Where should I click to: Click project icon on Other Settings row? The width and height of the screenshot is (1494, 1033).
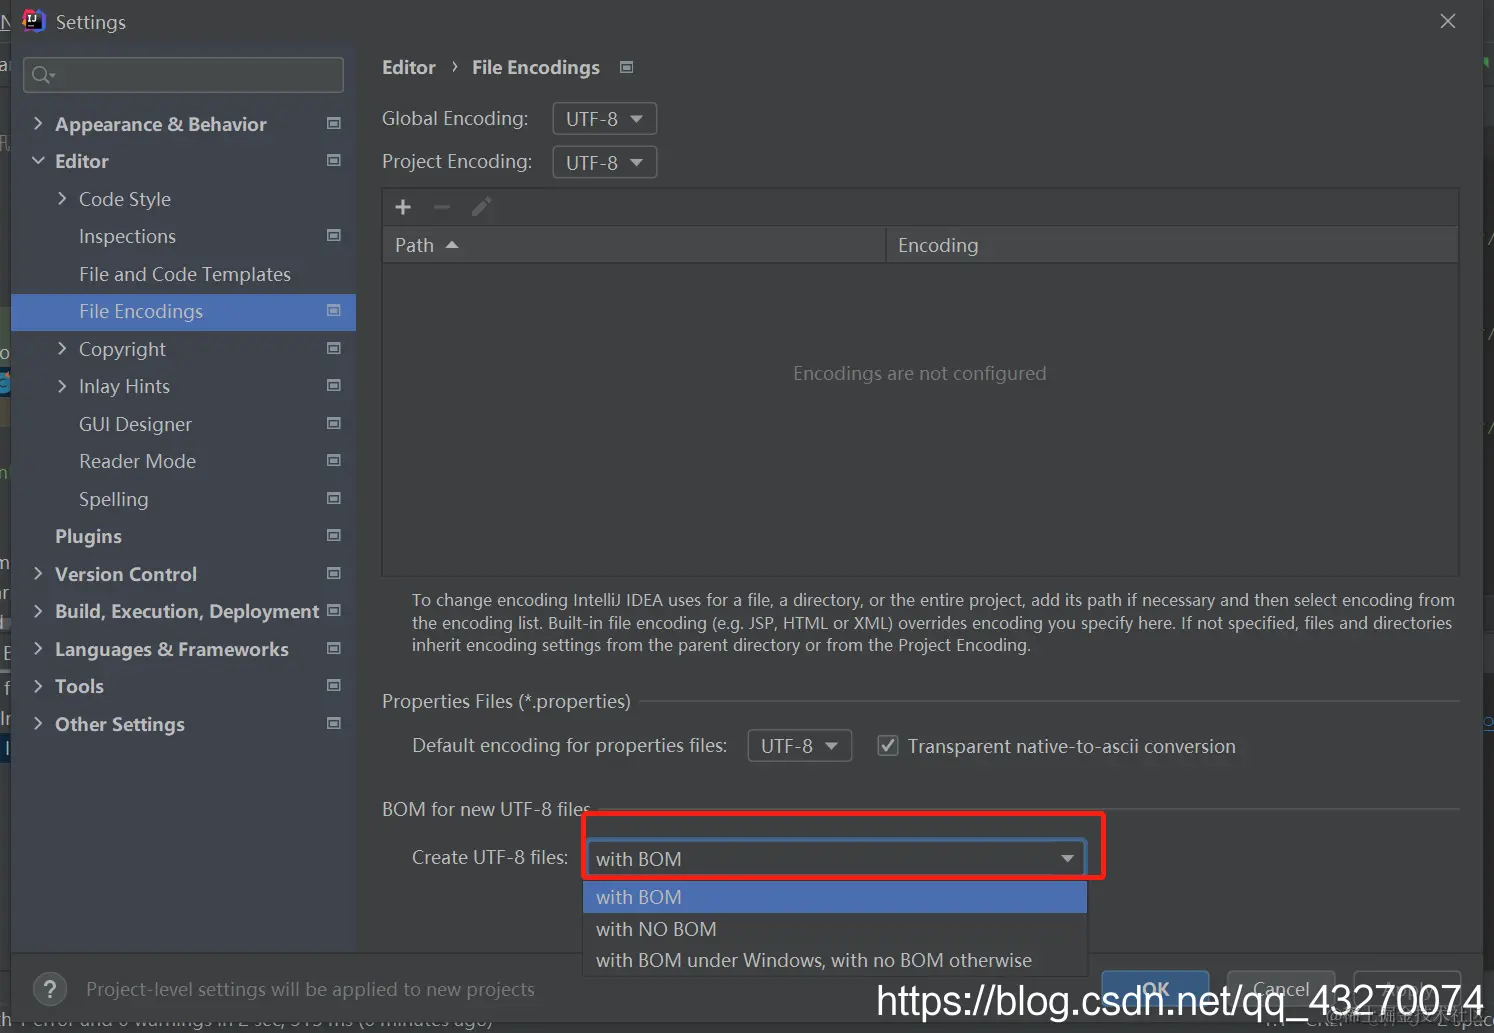coord(334,723)
